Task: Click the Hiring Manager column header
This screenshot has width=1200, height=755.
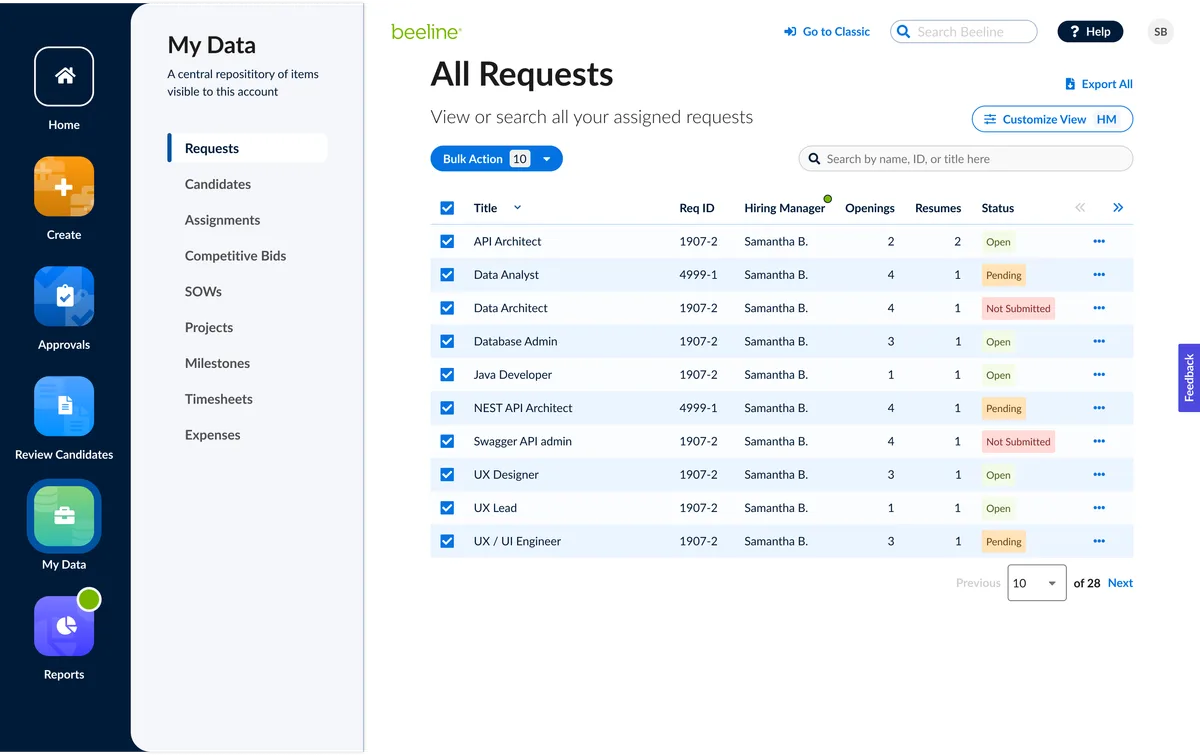Action: click(785, 208)
